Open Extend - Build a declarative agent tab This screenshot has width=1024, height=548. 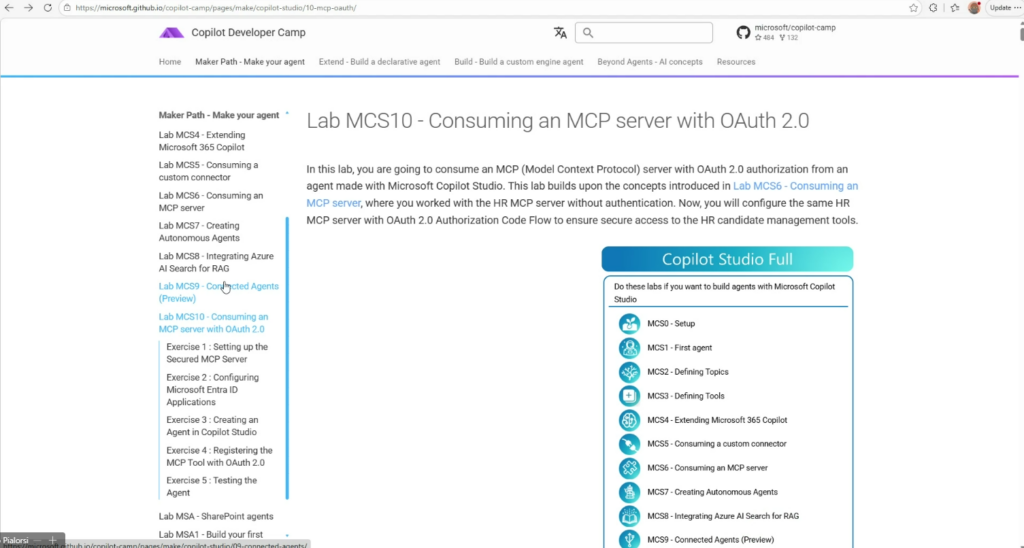(x=379, y=62)
